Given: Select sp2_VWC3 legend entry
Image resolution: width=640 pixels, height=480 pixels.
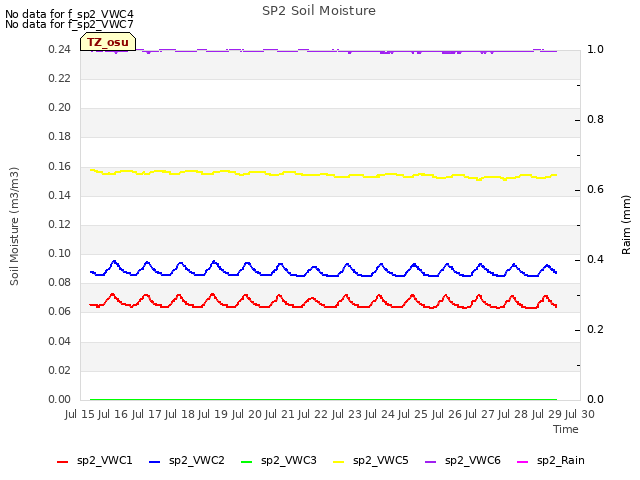Looking at the screenshot, I should click(279, 460).
